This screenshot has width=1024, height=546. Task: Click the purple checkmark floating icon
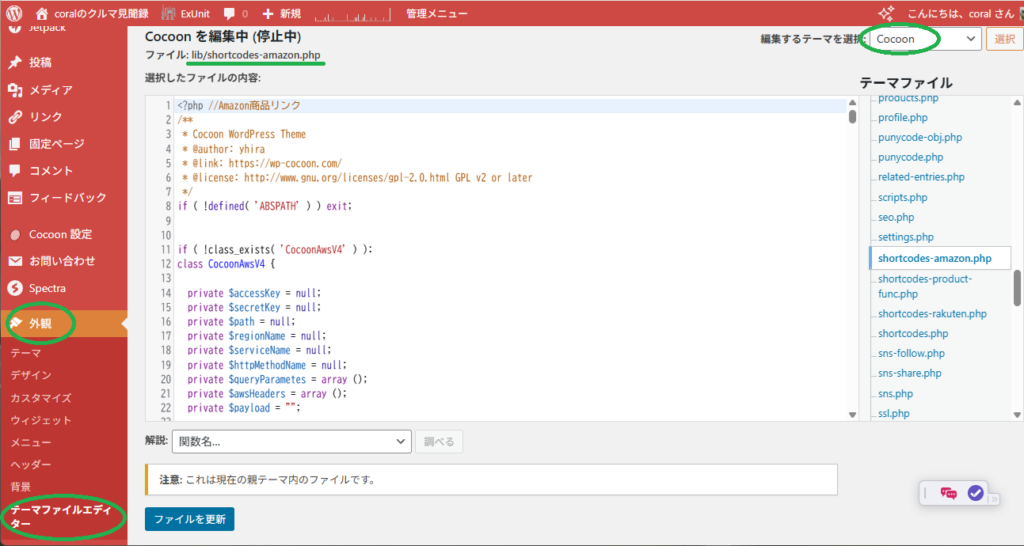pos(976,493)
